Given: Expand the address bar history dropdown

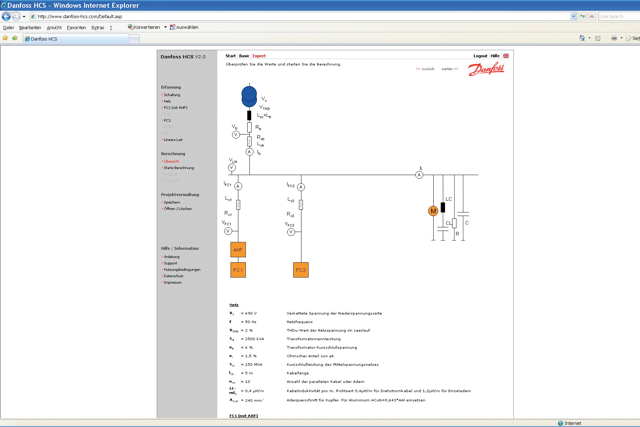Looking at the screenshot, I should point(573,16).
